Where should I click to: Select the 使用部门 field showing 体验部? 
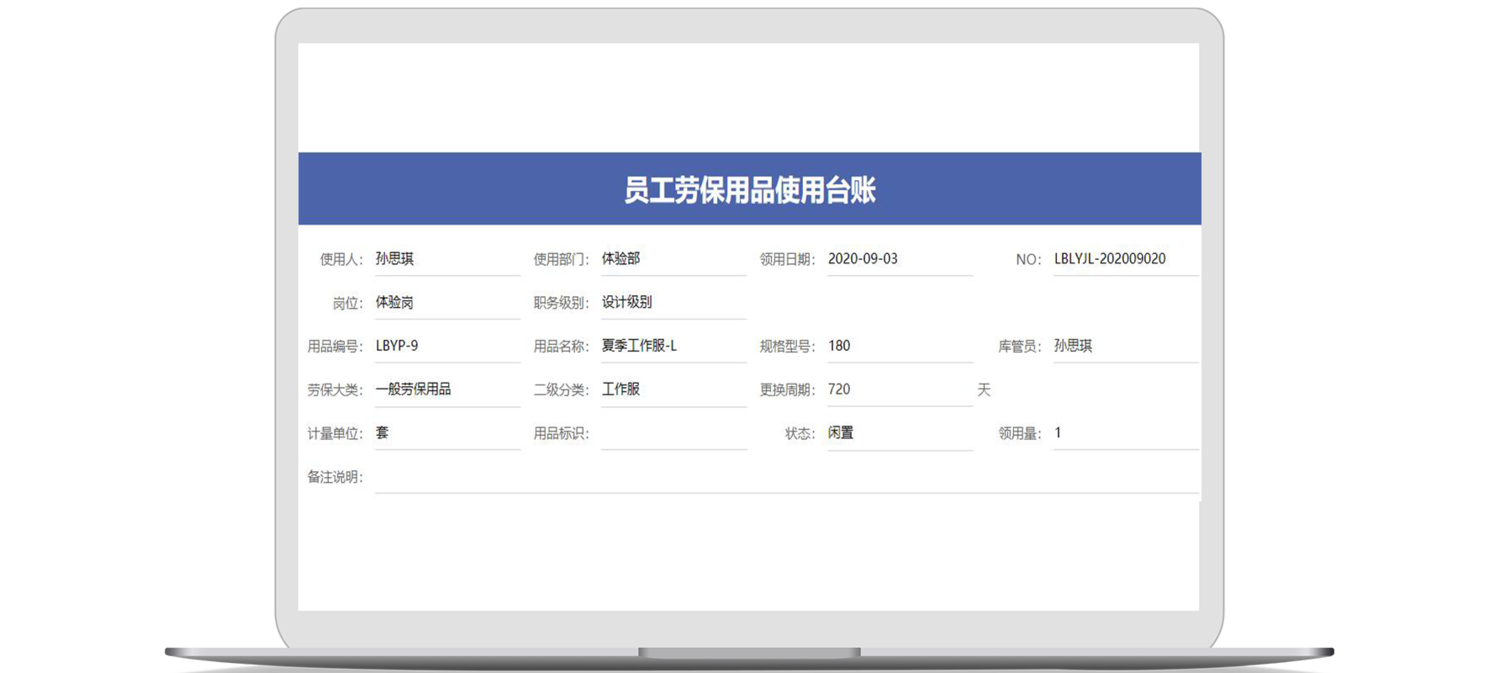click(x=673, y=259)
